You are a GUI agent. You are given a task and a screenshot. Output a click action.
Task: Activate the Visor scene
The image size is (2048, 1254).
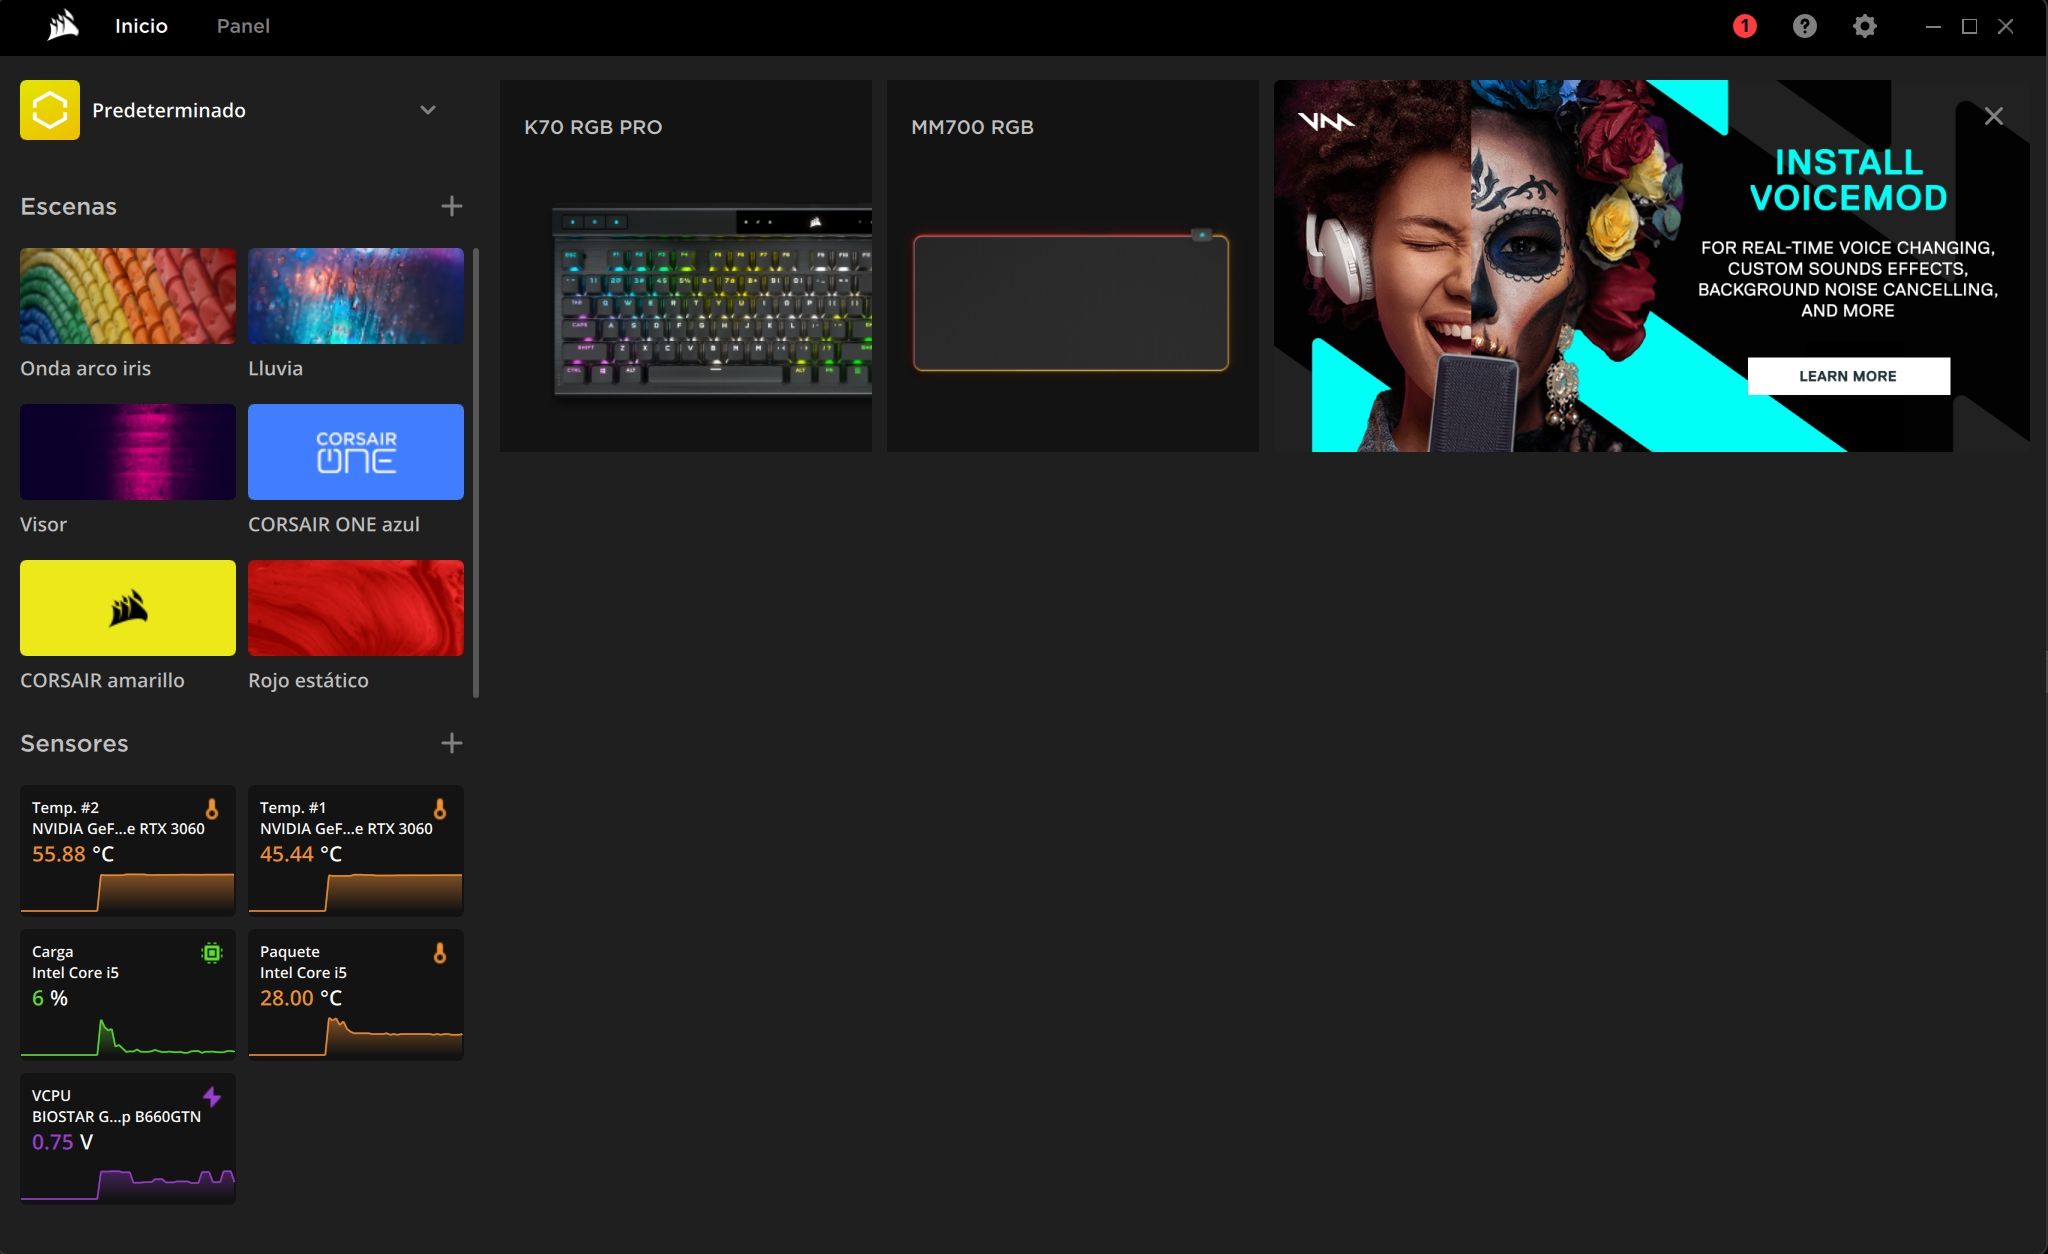[x=128, y=452]
